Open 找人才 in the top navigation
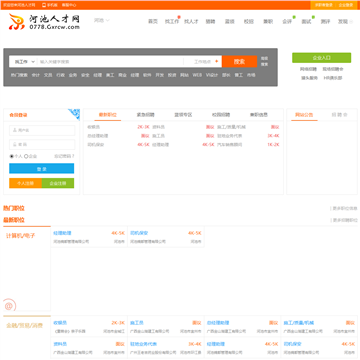 (191, 21)
